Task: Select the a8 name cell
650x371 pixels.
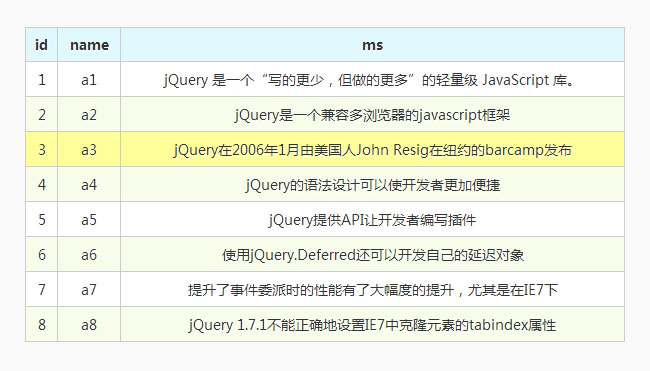Action: pos(89,324)
